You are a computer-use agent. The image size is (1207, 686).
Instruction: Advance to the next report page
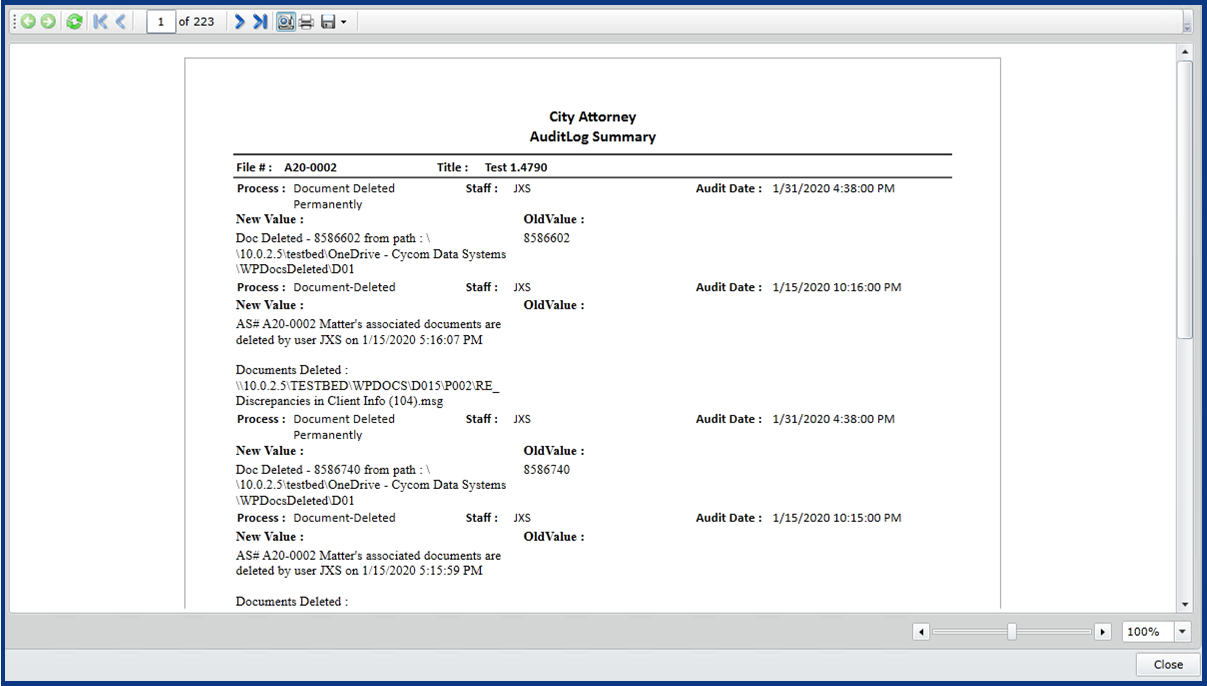[237, 21]
